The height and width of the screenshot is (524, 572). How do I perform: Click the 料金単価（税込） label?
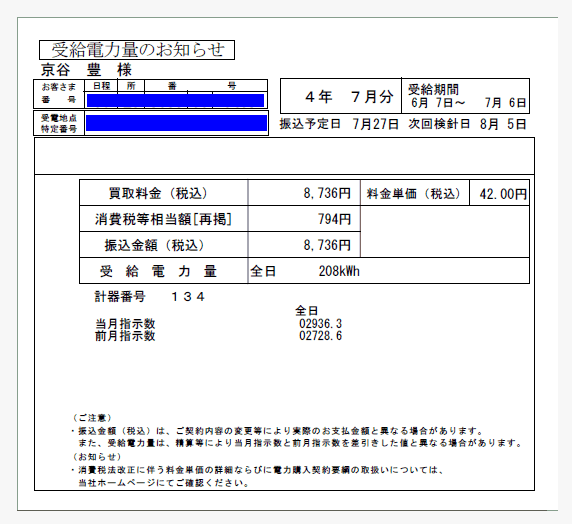pyautogui.click(x=414, y=193)
